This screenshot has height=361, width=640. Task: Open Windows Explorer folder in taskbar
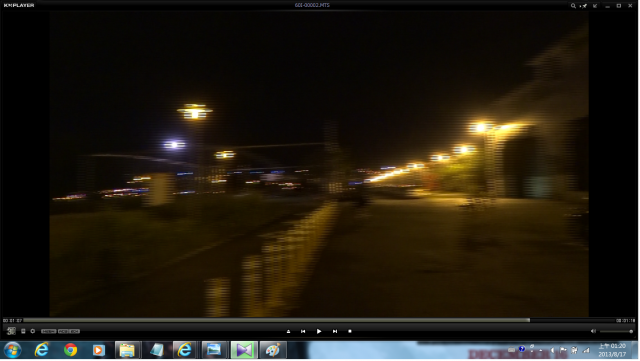pyautogui.click(x=127, y=350)
